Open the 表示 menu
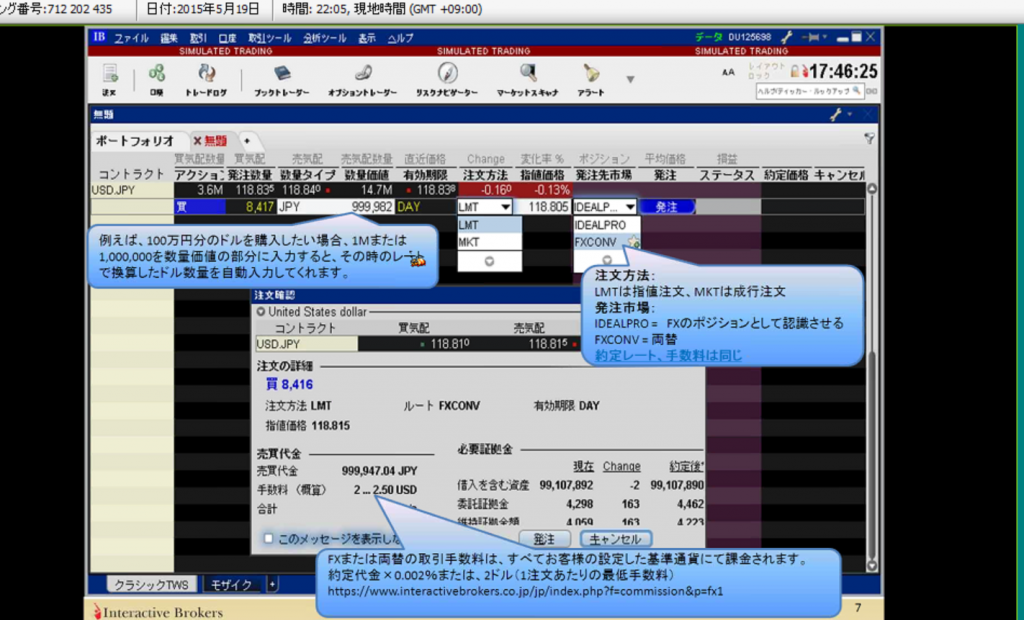The width and height of the screenshot is (1024, 620). coord(367,39)
